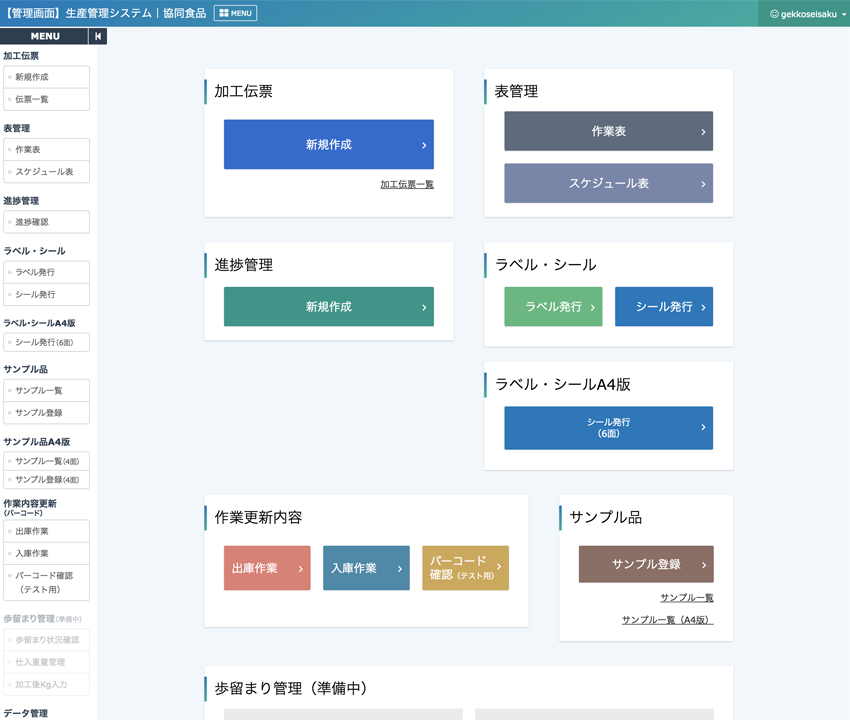This screenshot has width=850, height=720.
Task: Select the red 出庫作業 button
Action: tap(267, 568)
